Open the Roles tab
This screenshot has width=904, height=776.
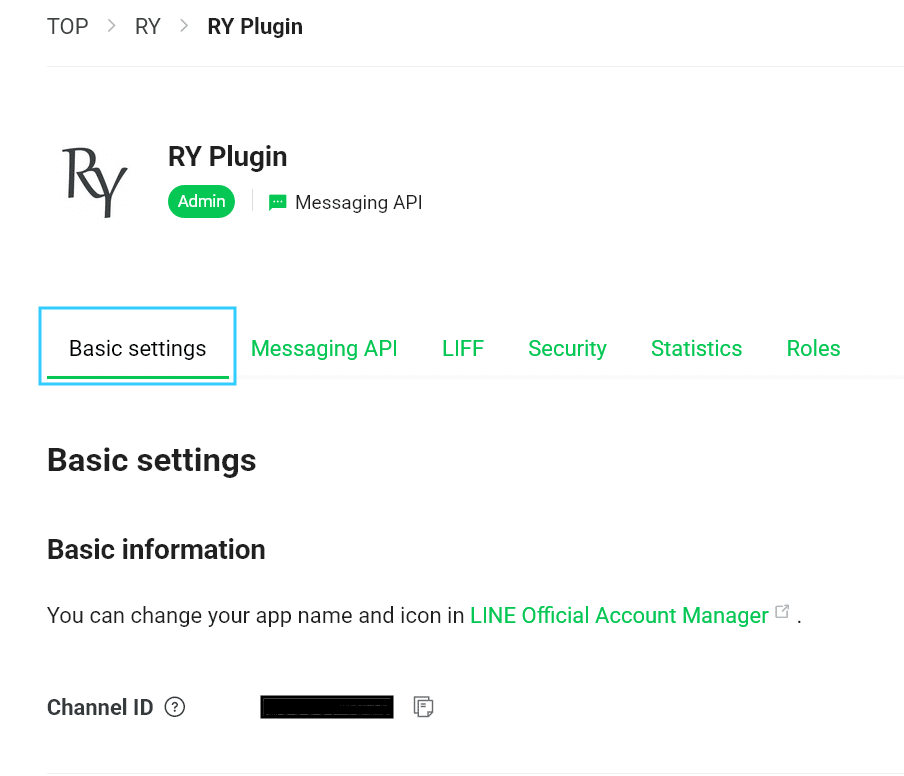click(x=813, y=348)
